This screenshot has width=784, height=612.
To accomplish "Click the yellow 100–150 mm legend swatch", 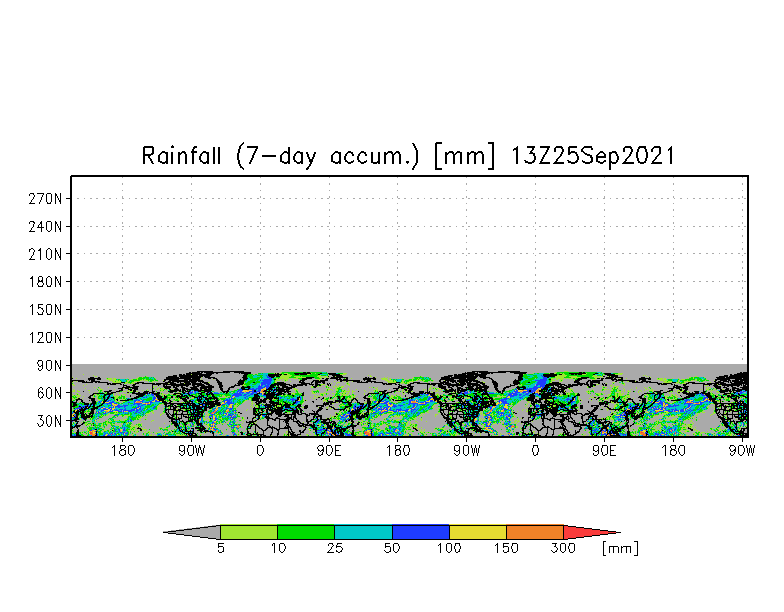I will pos(478,532).
